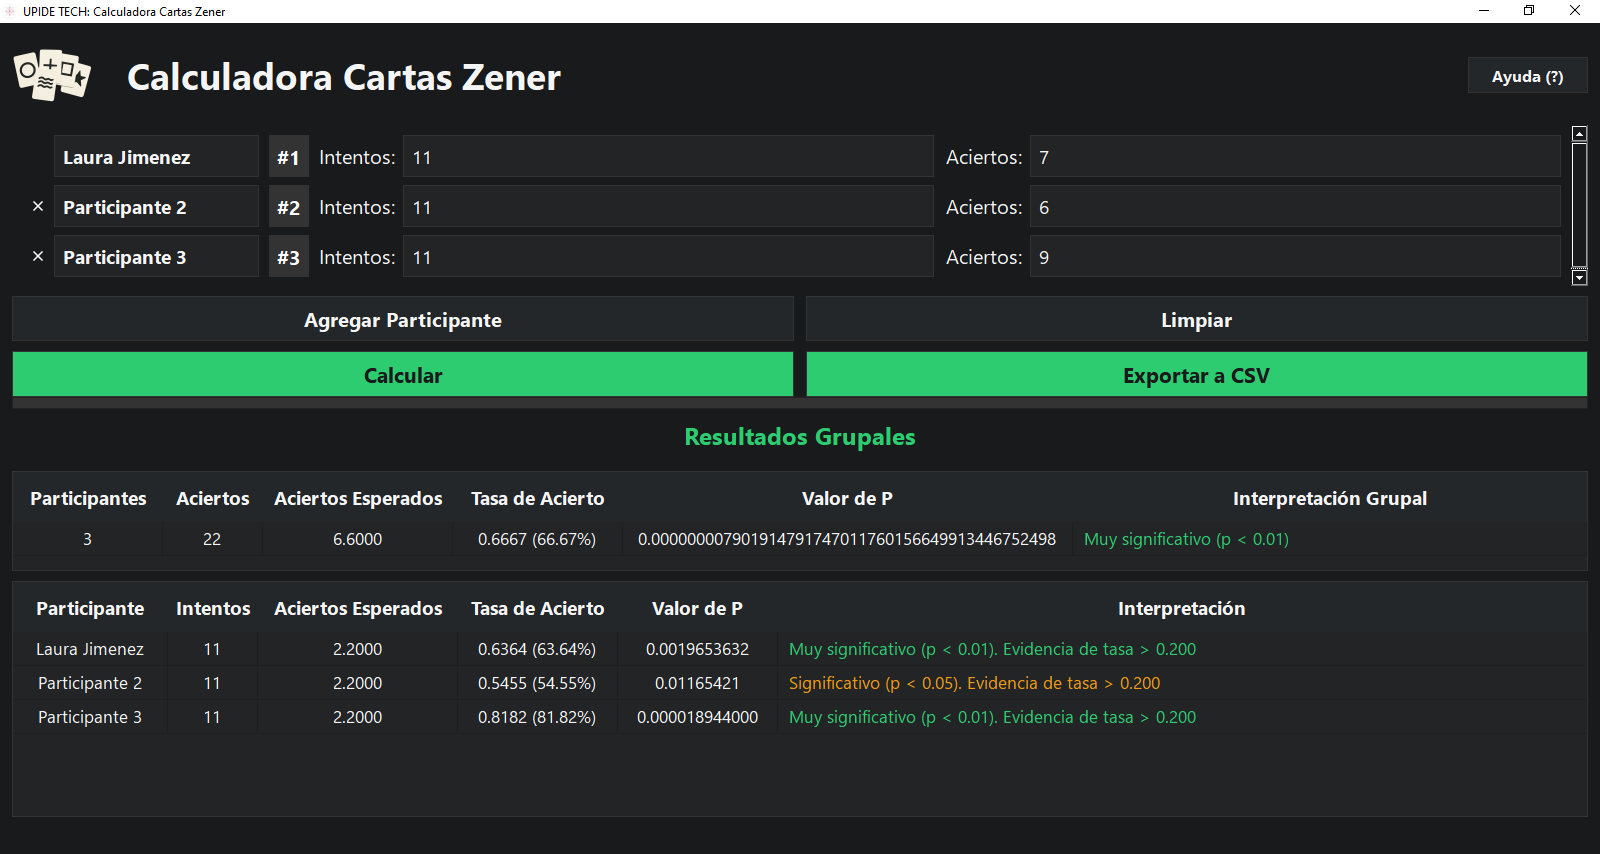The image size is (1600, 854).
Task: Edit the Laura Jimenez name field
Action: (x=155, y=157)
